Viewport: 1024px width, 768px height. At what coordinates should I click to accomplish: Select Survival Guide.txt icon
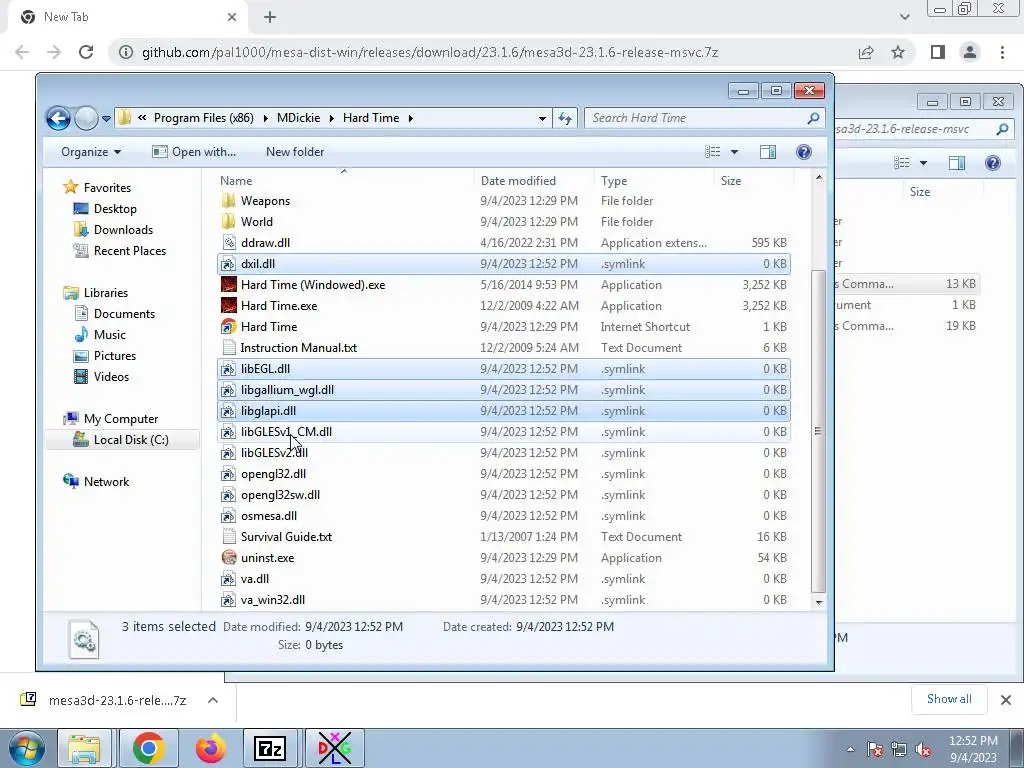[x=229, y=537]
